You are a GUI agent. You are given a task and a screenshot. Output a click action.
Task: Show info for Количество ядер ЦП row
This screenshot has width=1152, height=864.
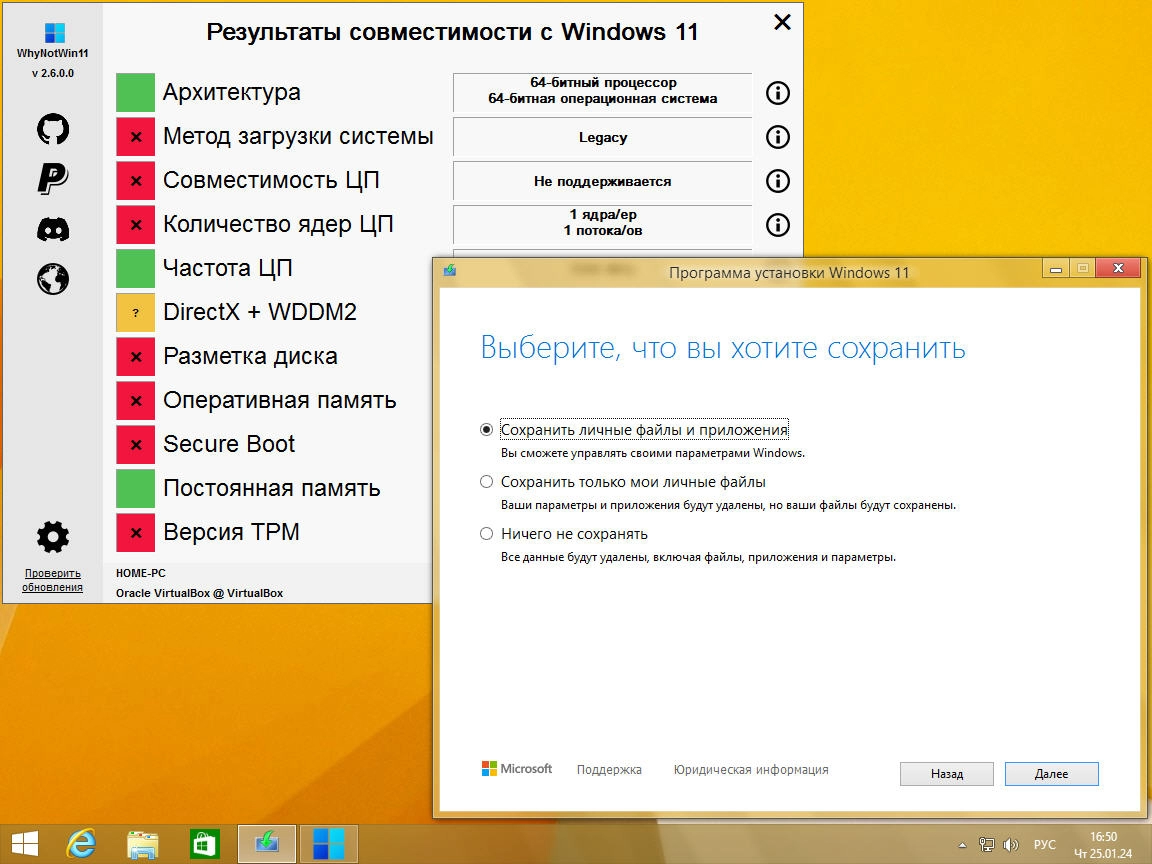[x=777, y=225]
